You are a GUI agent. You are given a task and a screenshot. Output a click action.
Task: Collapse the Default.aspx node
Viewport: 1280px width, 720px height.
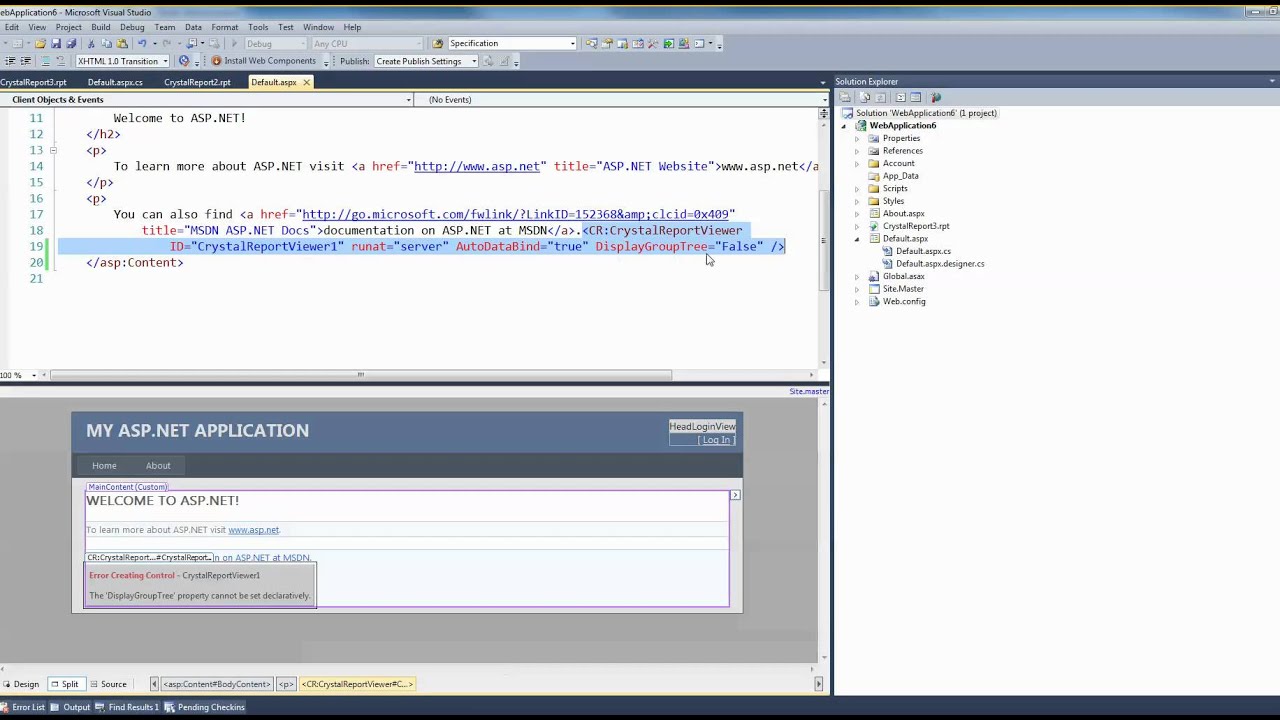857,239
